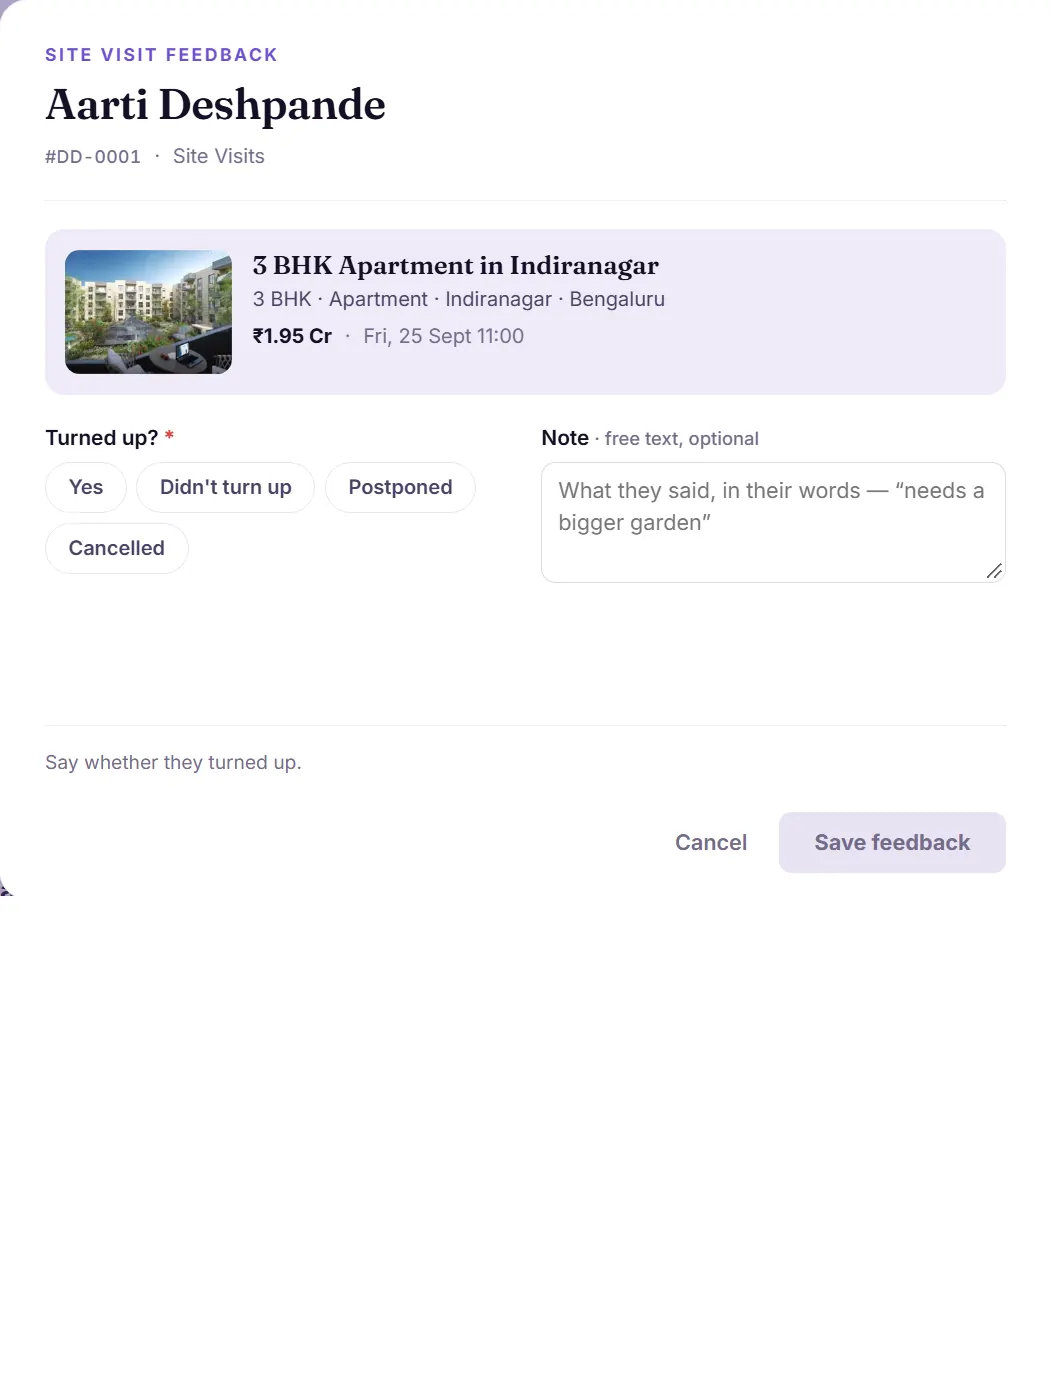
Task: Click the Save feedback button
Action: tap(892, 842)
